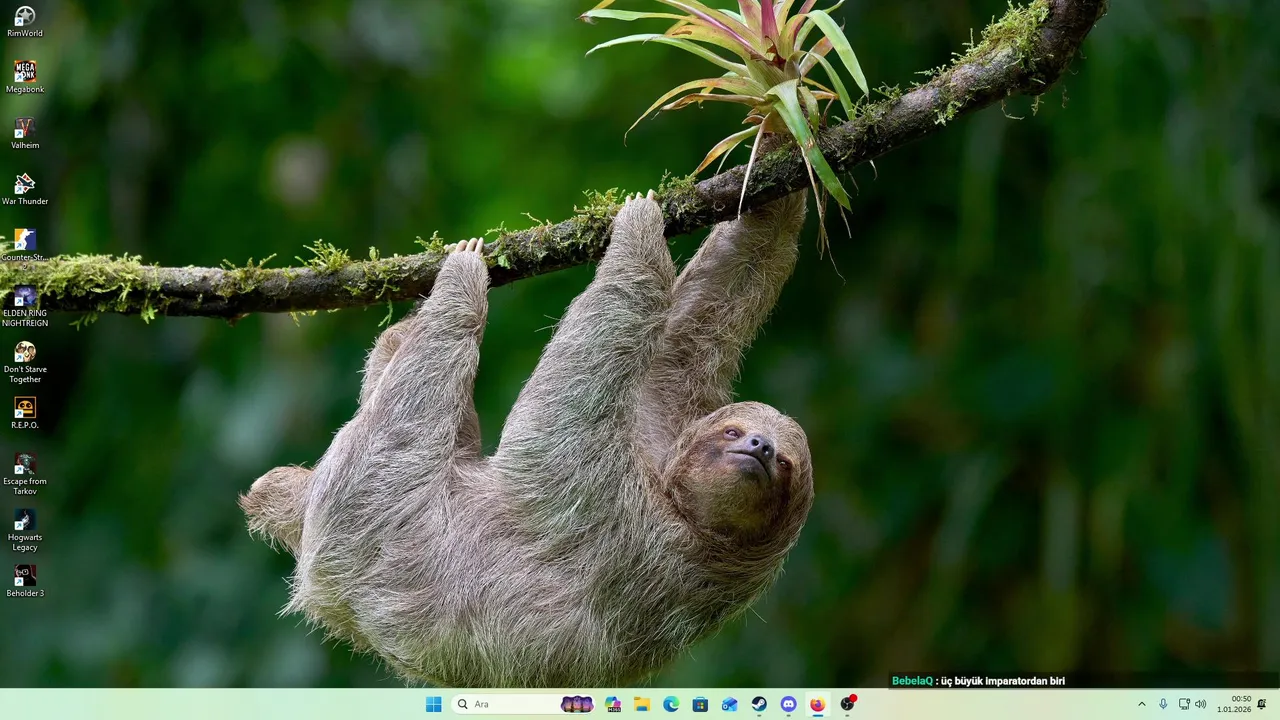This screenshot has width=1280, height=720.
Task: Open the Windows Start menu
Action: point(433,704)
